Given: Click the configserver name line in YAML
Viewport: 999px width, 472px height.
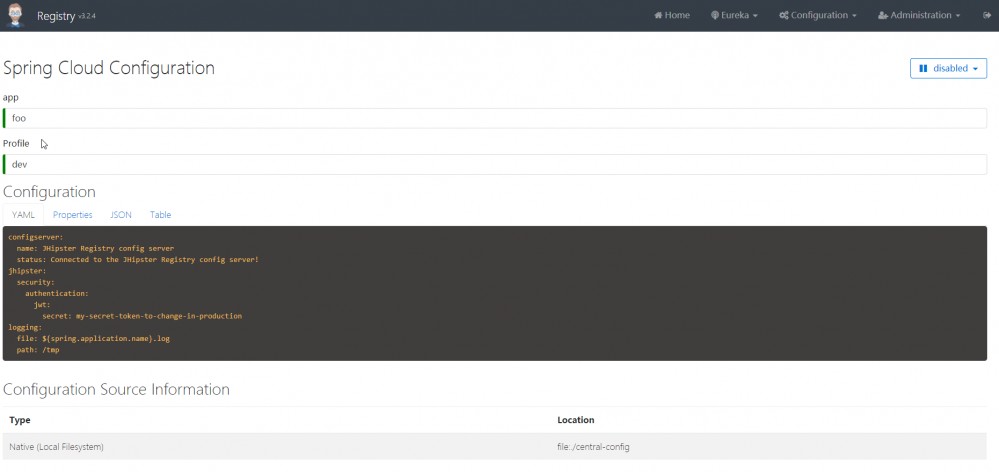Looking at the screenshot, I should (x=95, y=248).
